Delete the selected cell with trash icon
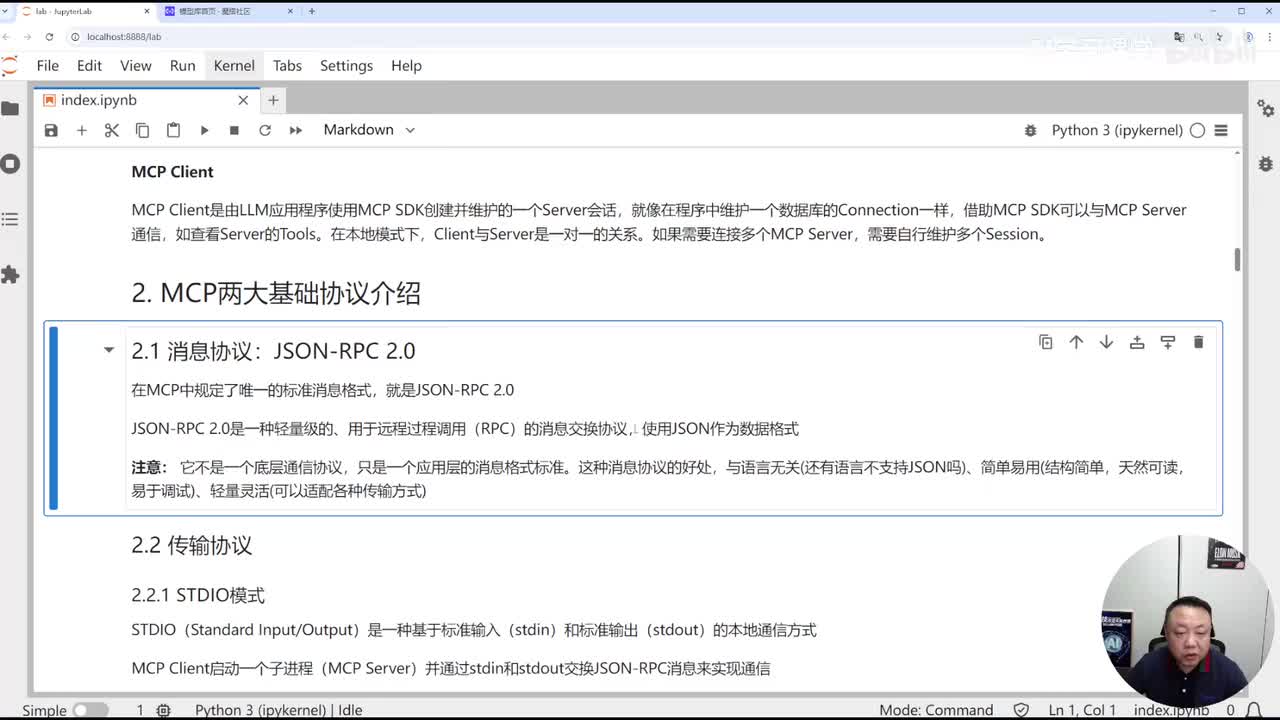1280x720 pixels. (x=1198, y=342)
